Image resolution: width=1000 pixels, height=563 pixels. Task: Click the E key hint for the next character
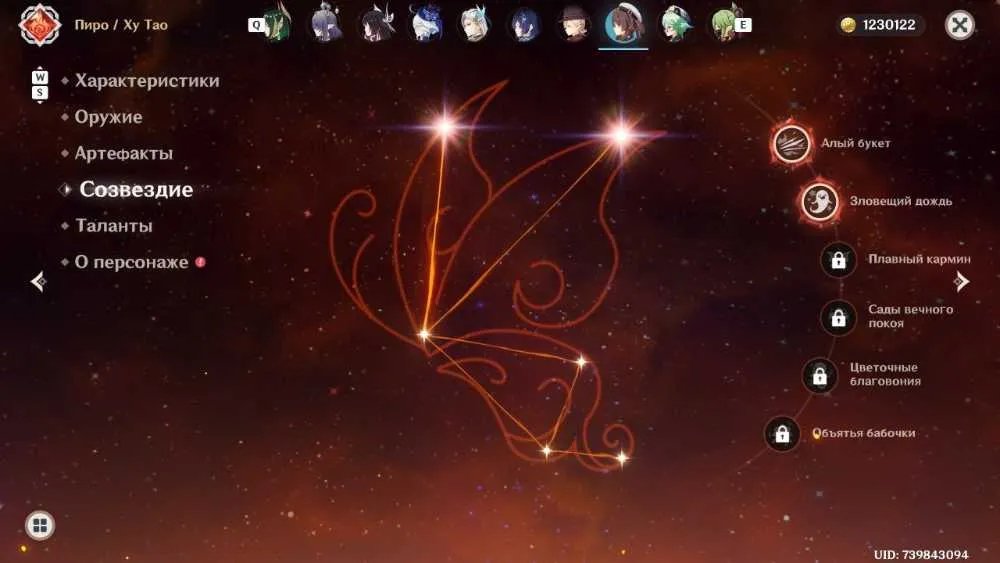coord(742,25)
